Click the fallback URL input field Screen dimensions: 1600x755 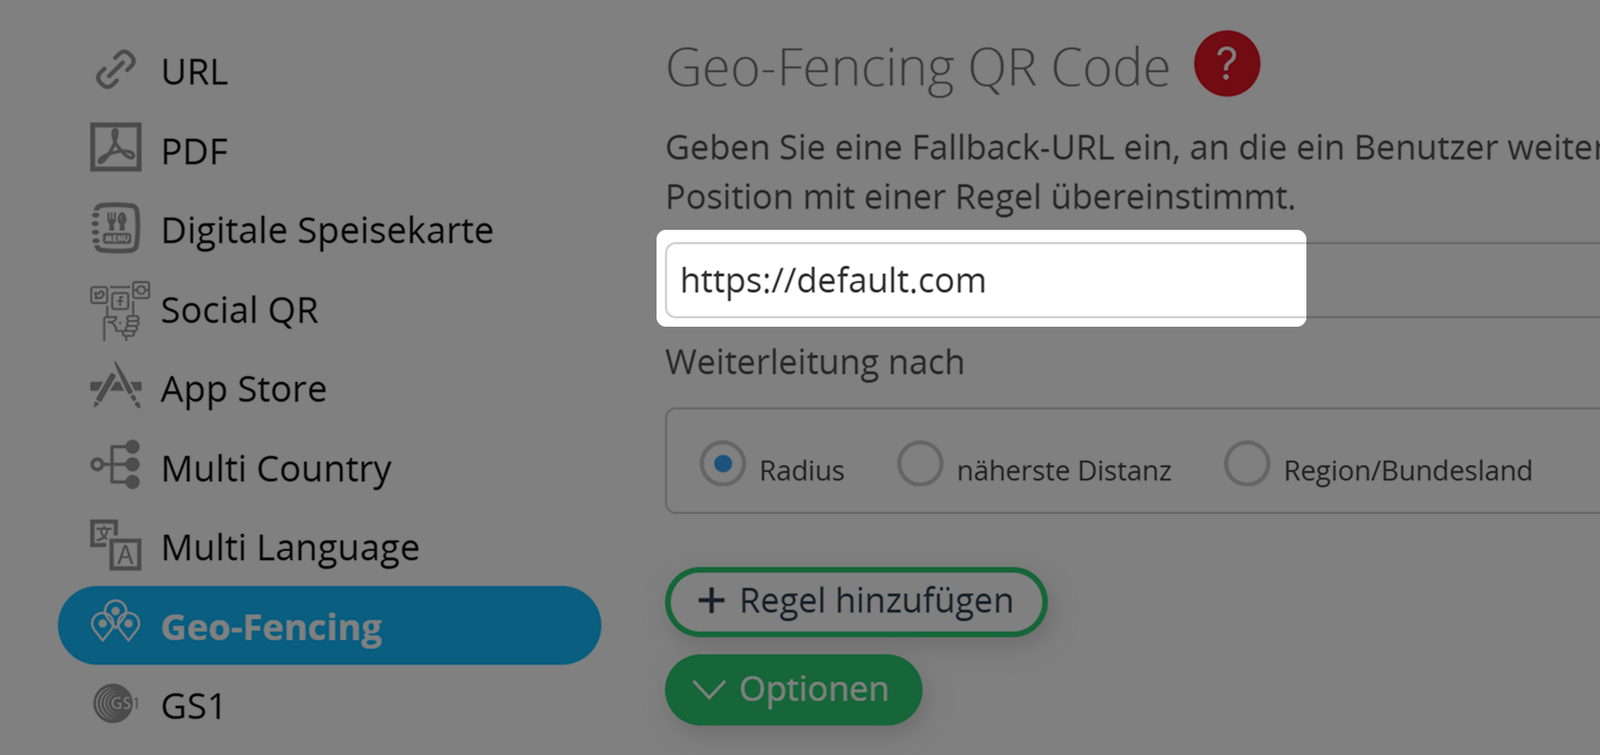[983, 280]
